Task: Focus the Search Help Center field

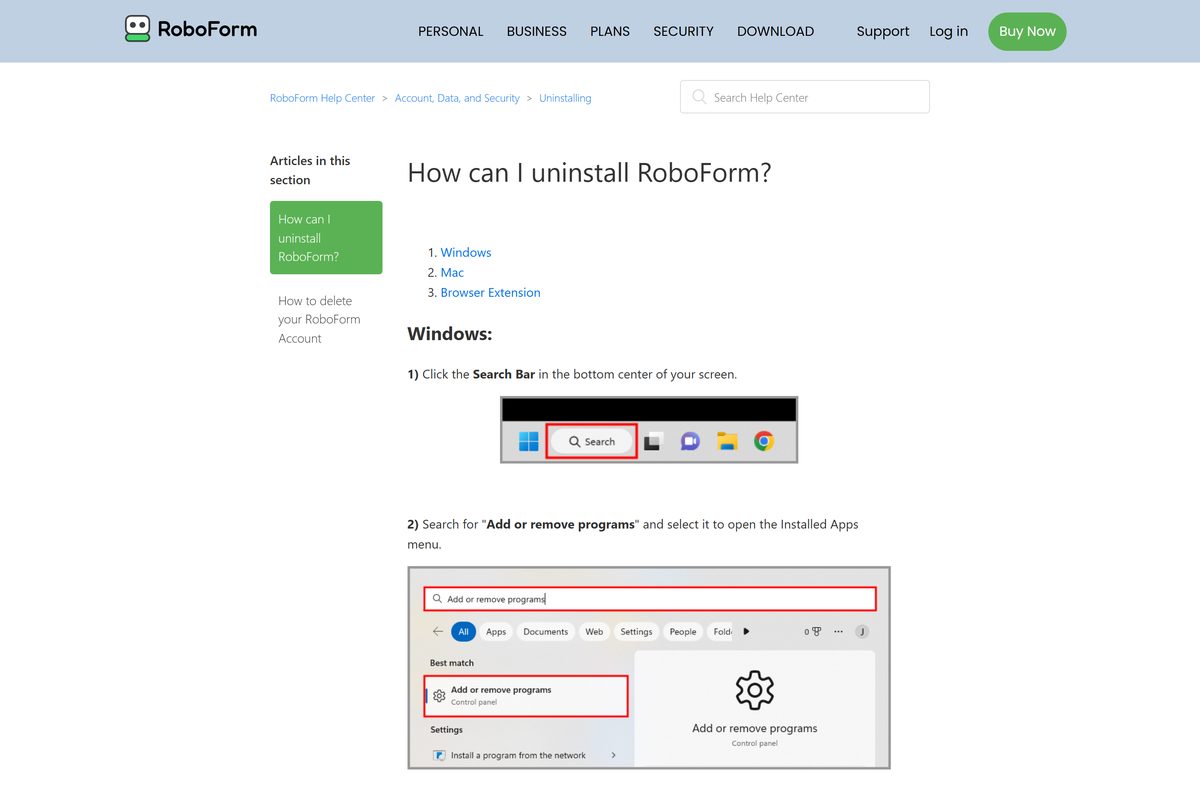Action: pyautogui.click(x=805, y=97)
